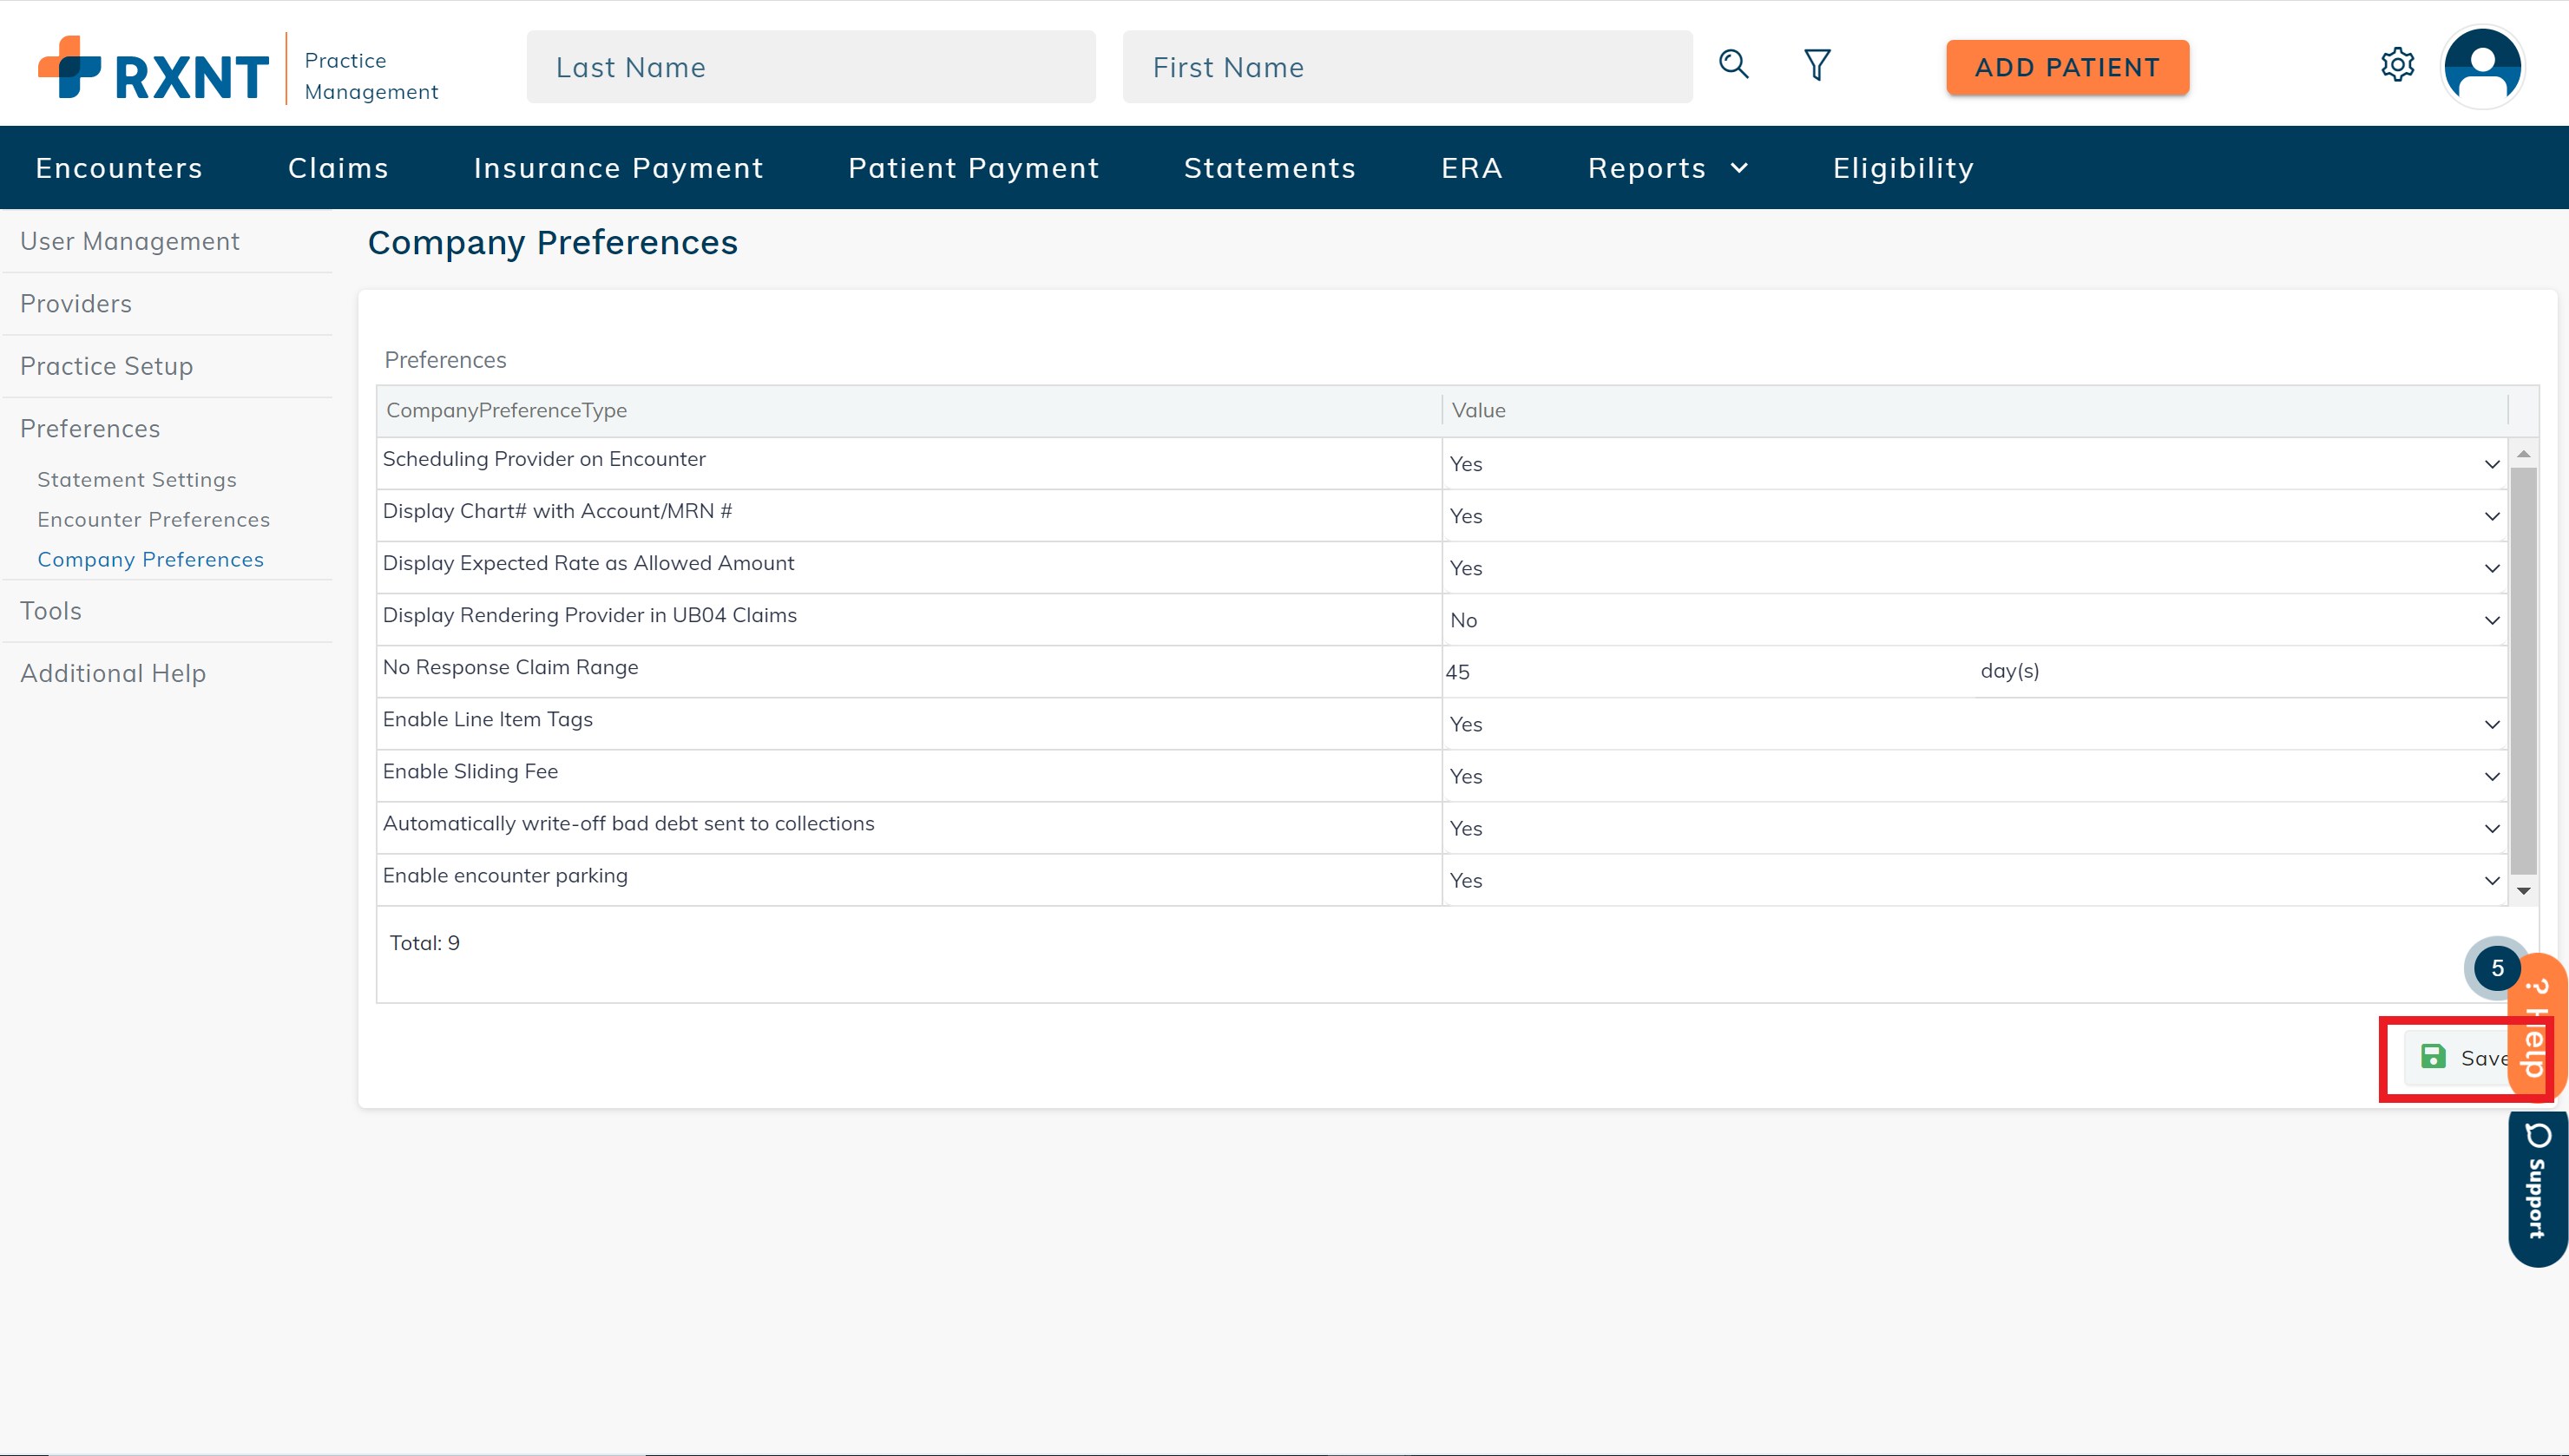Click the CompanyPreferenceType column header
Image resolution: width=2569 pixels, height=1456 pixels.
click(909, 410)
